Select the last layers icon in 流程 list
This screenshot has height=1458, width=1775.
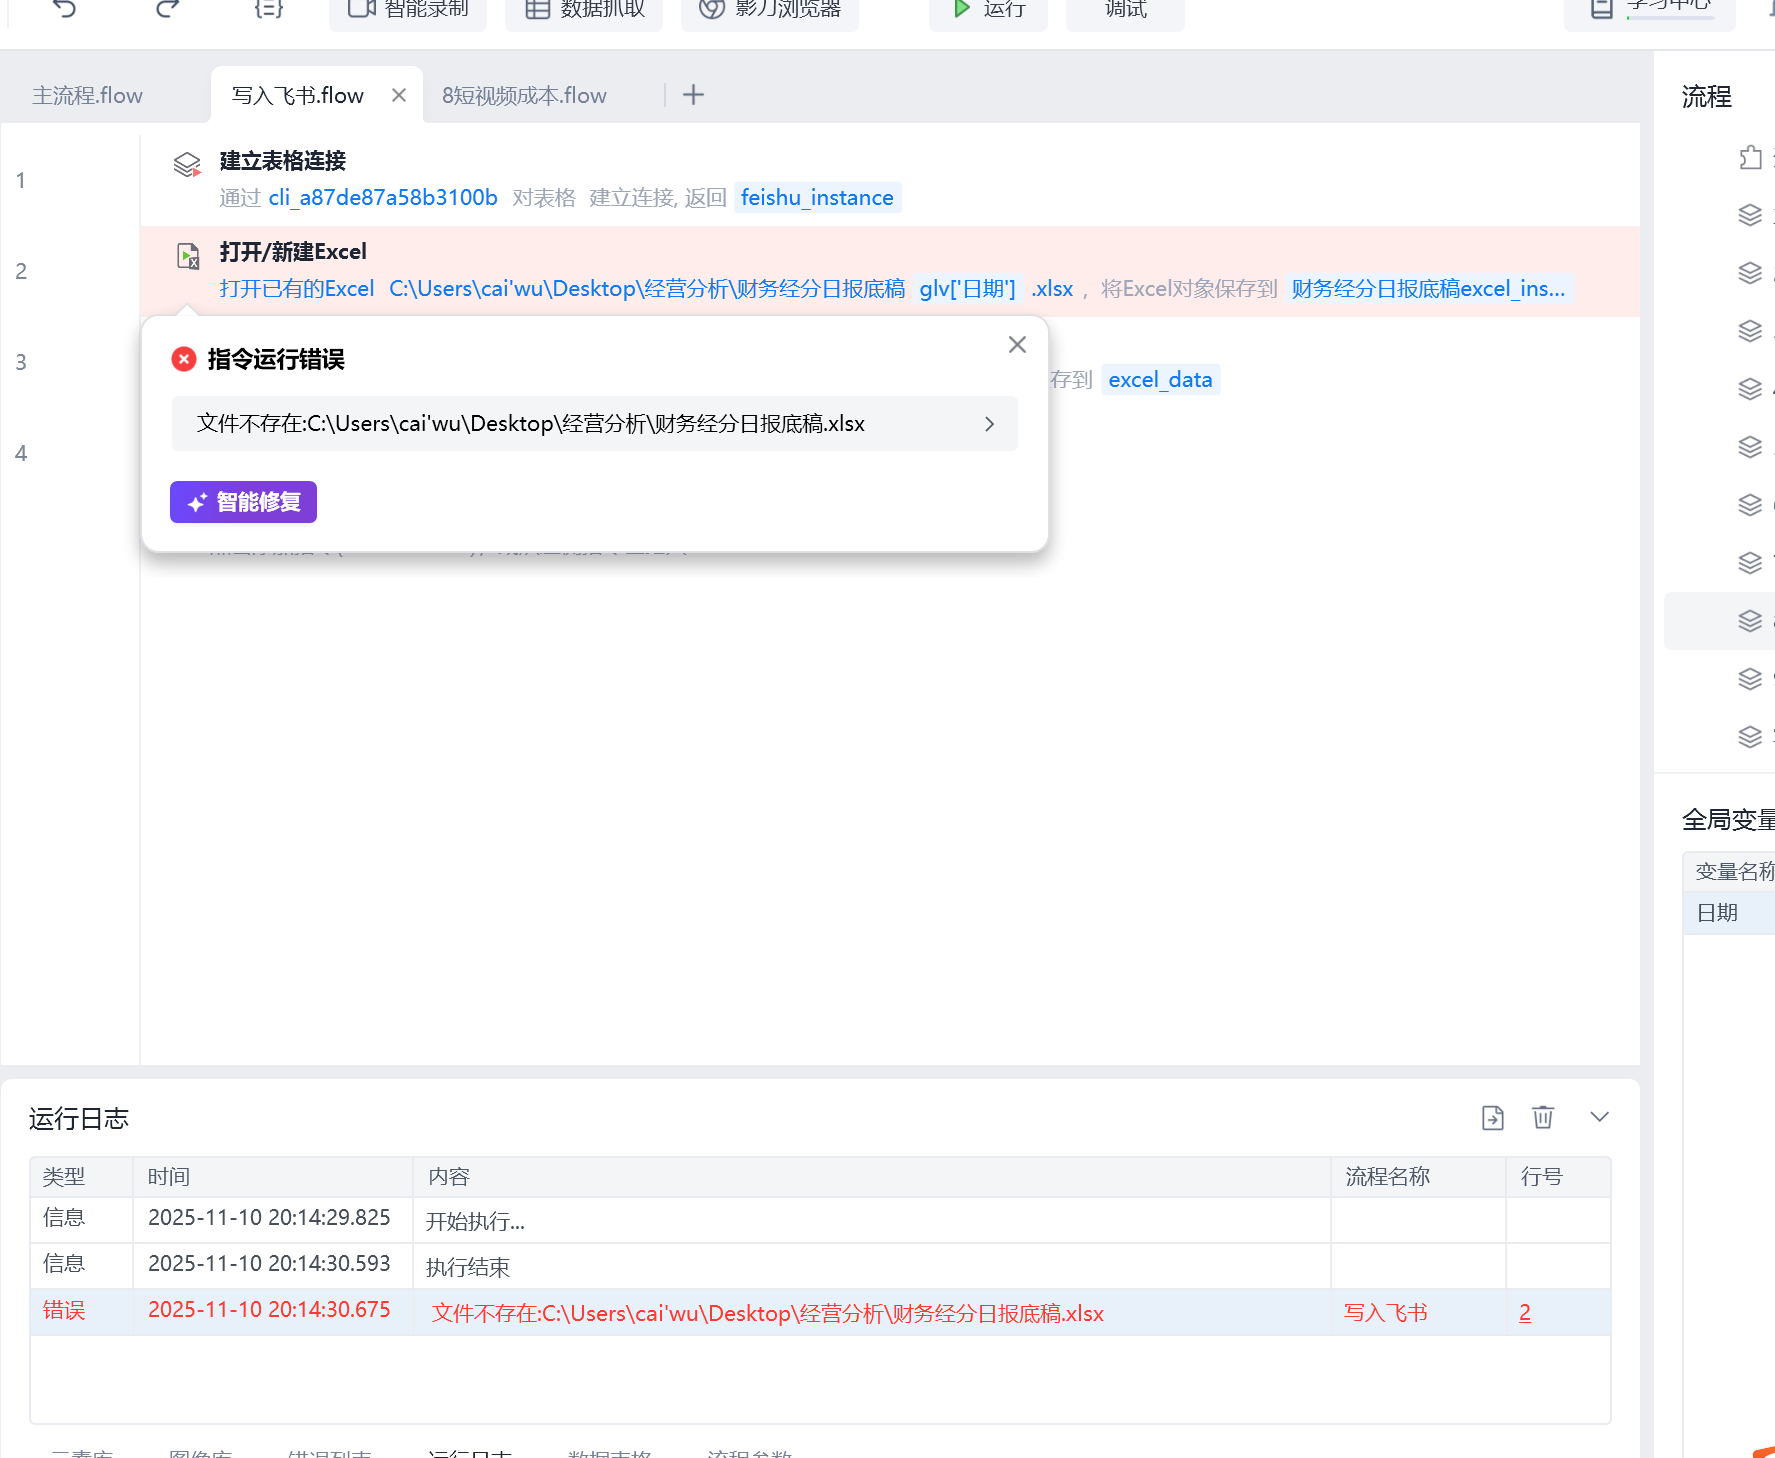pos(1749,737)
